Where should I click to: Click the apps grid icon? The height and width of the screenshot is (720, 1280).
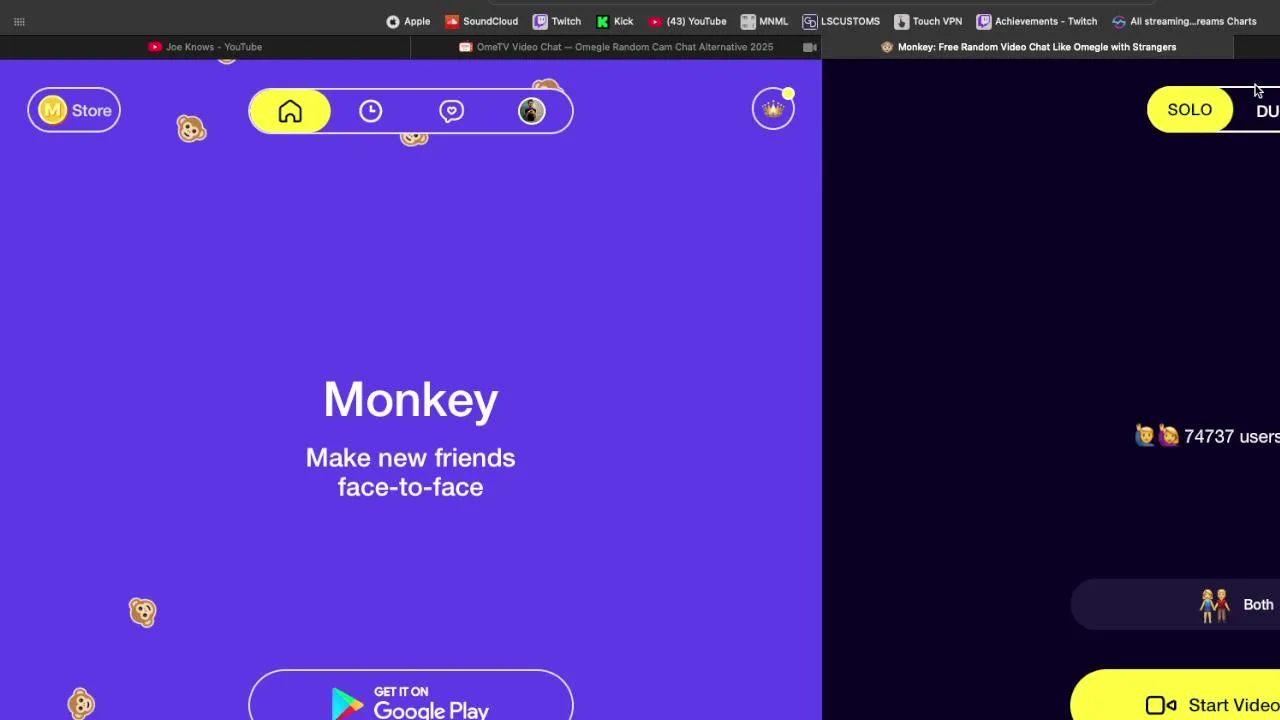pos(19,21)
